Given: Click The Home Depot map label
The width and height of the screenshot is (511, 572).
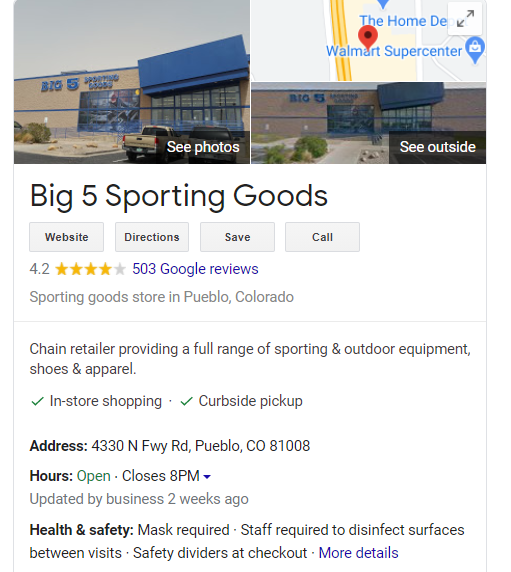Looking at the screenshot, I should click(403, 21).
